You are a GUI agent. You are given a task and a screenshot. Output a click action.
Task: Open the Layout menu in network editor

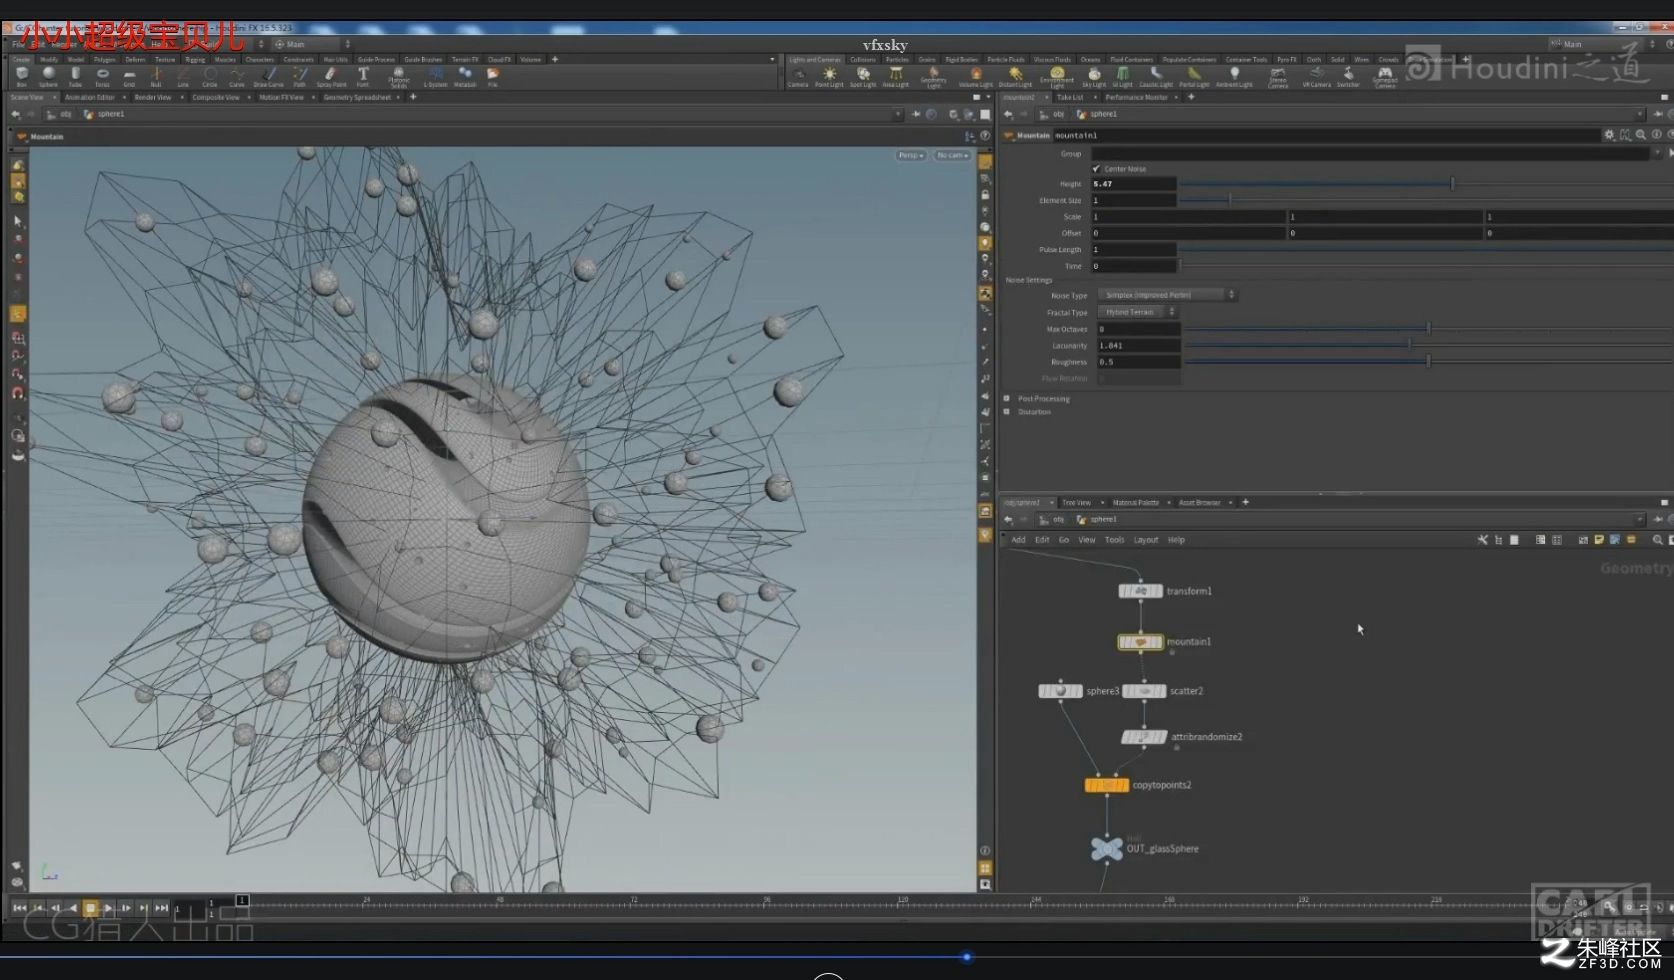click(1146, 540)
